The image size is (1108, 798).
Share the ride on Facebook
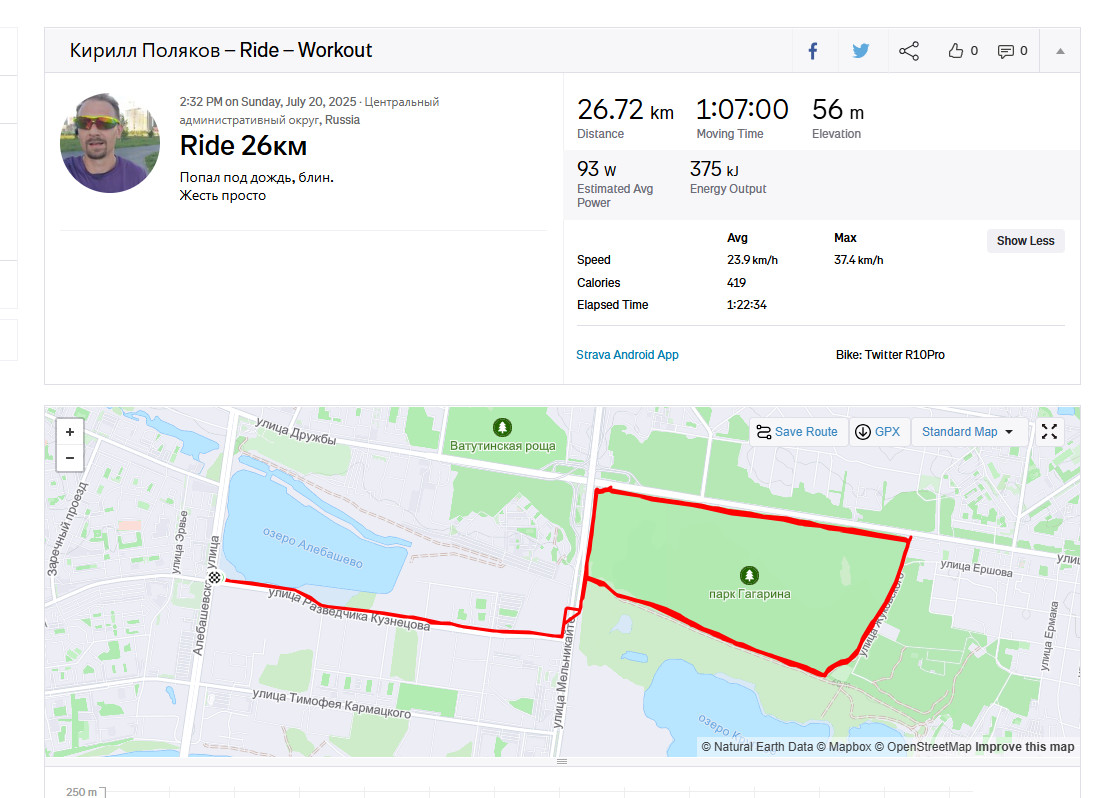click(x=813, y=51)
